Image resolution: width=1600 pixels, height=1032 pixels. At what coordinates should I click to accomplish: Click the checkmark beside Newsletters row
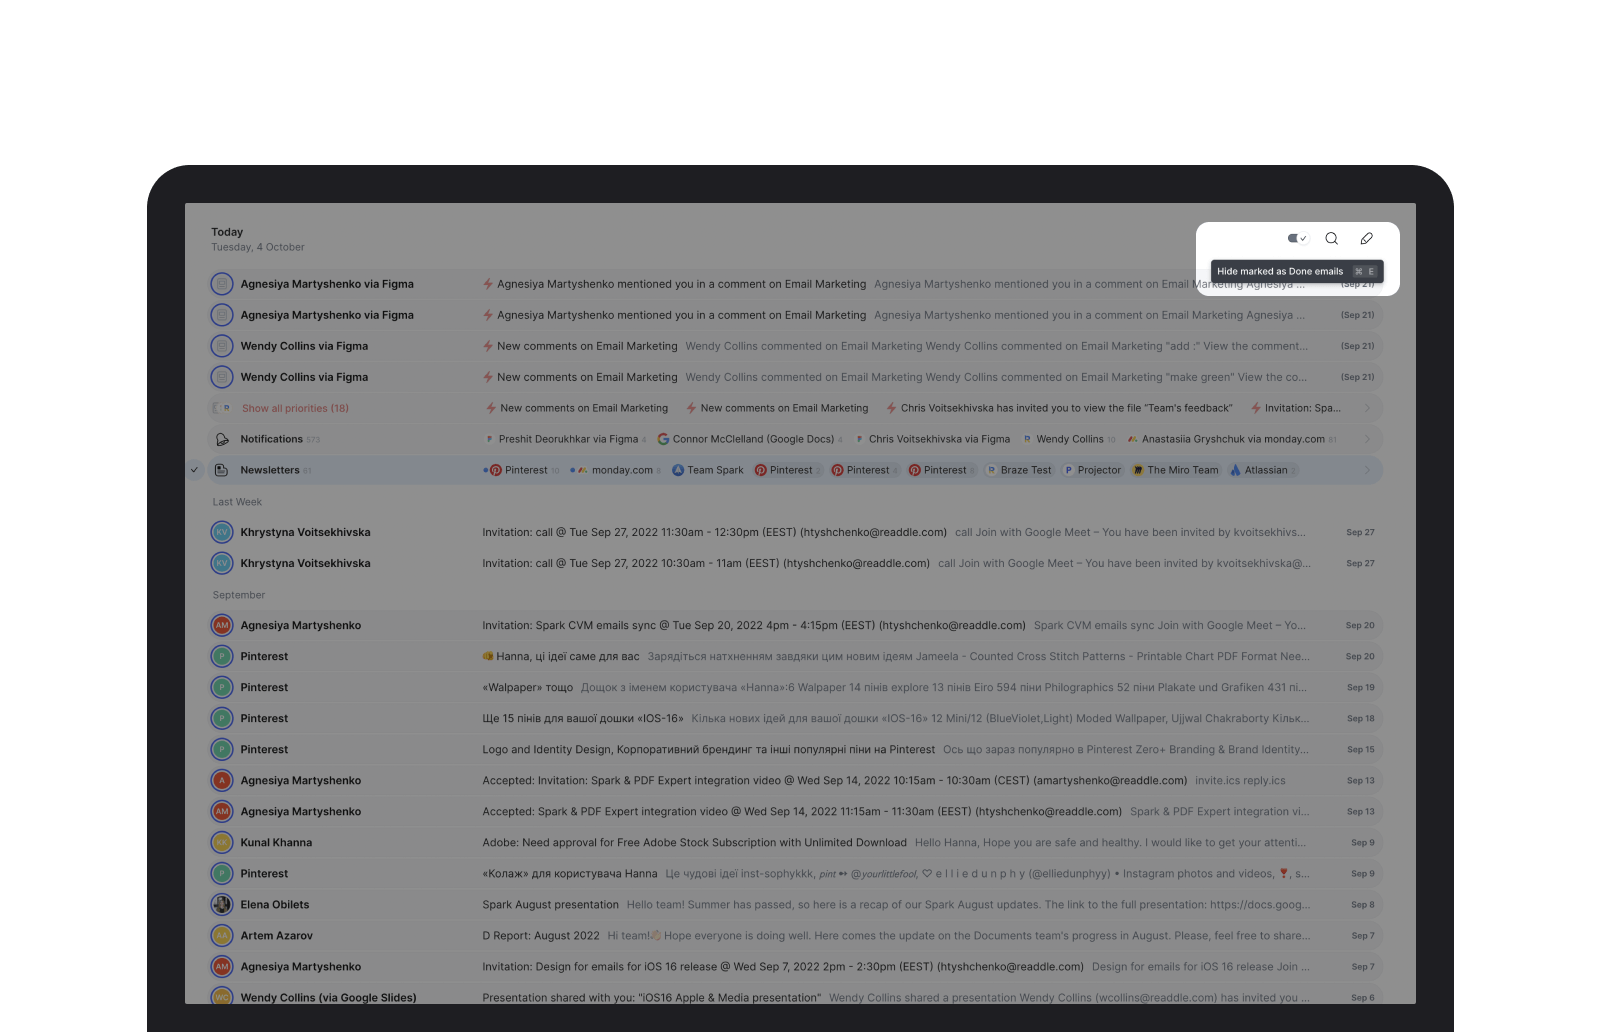click(196, 469)
